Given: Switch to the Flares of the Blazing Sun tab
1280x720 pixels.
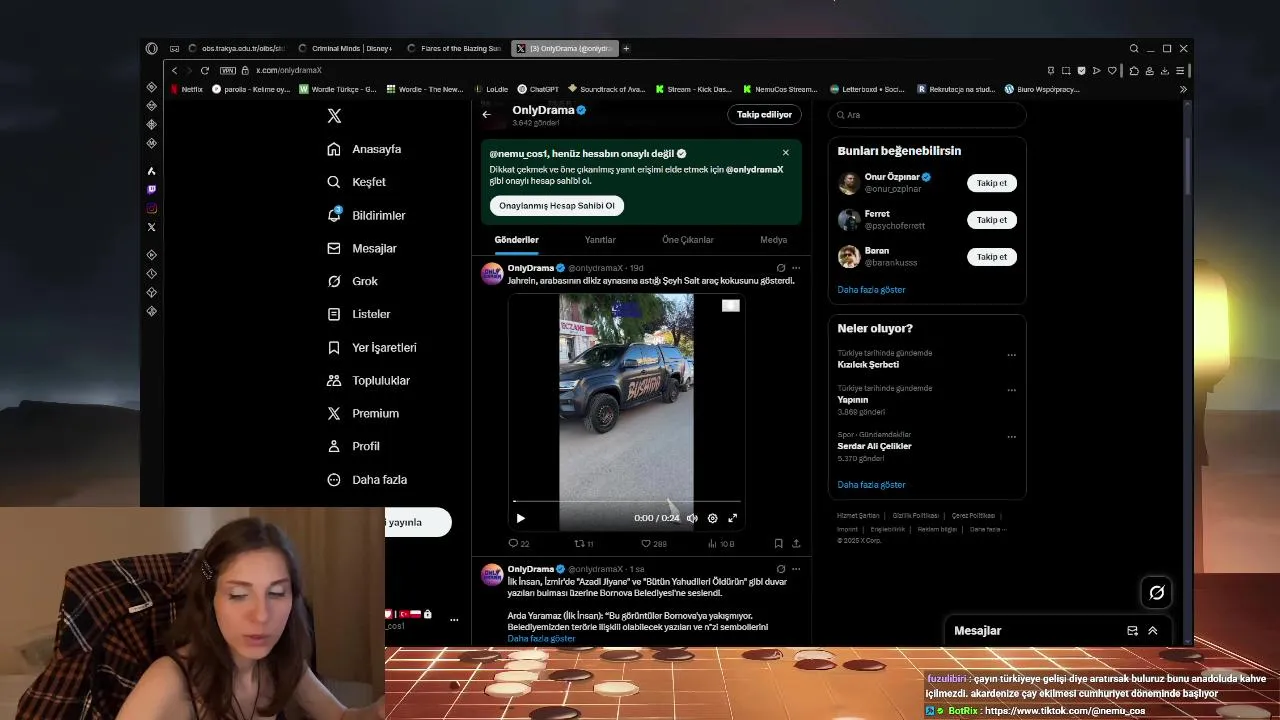Looking at the screenshot, I should coord(454,48).
